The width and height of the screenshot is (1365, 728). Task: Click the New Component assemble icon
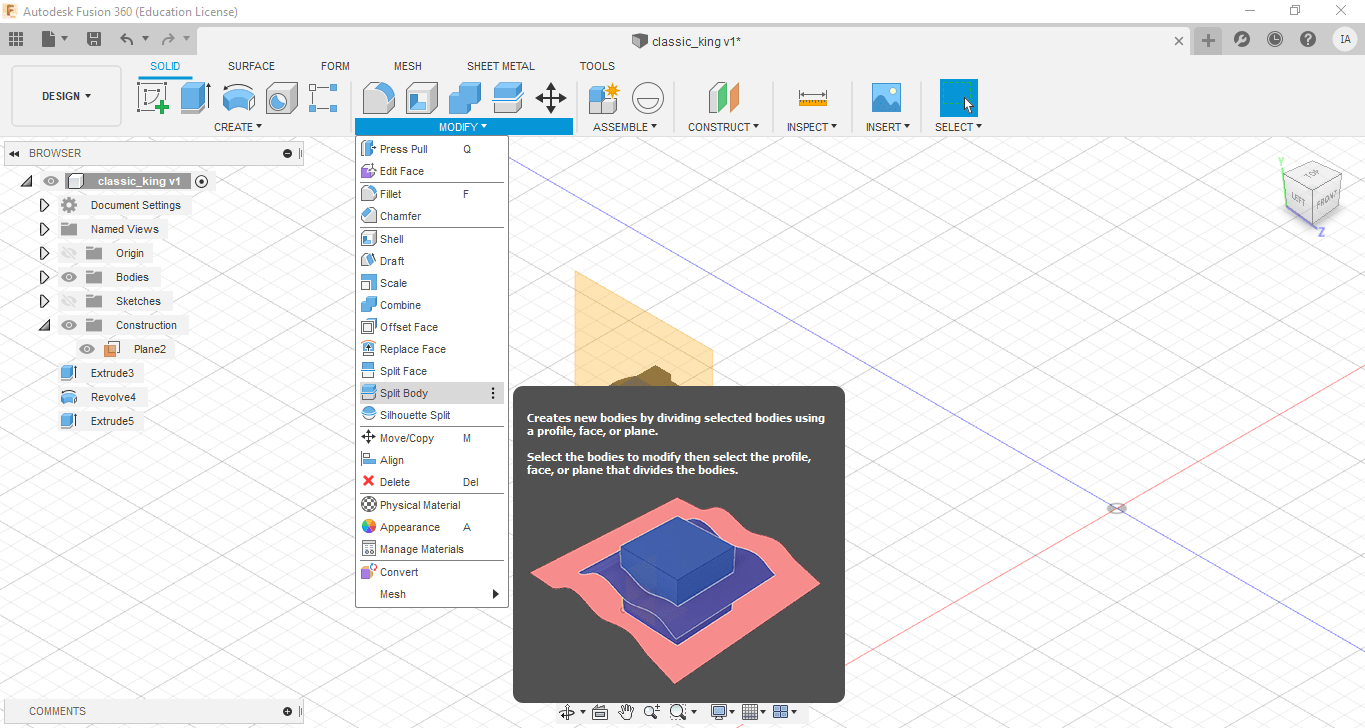coord(604,97)
